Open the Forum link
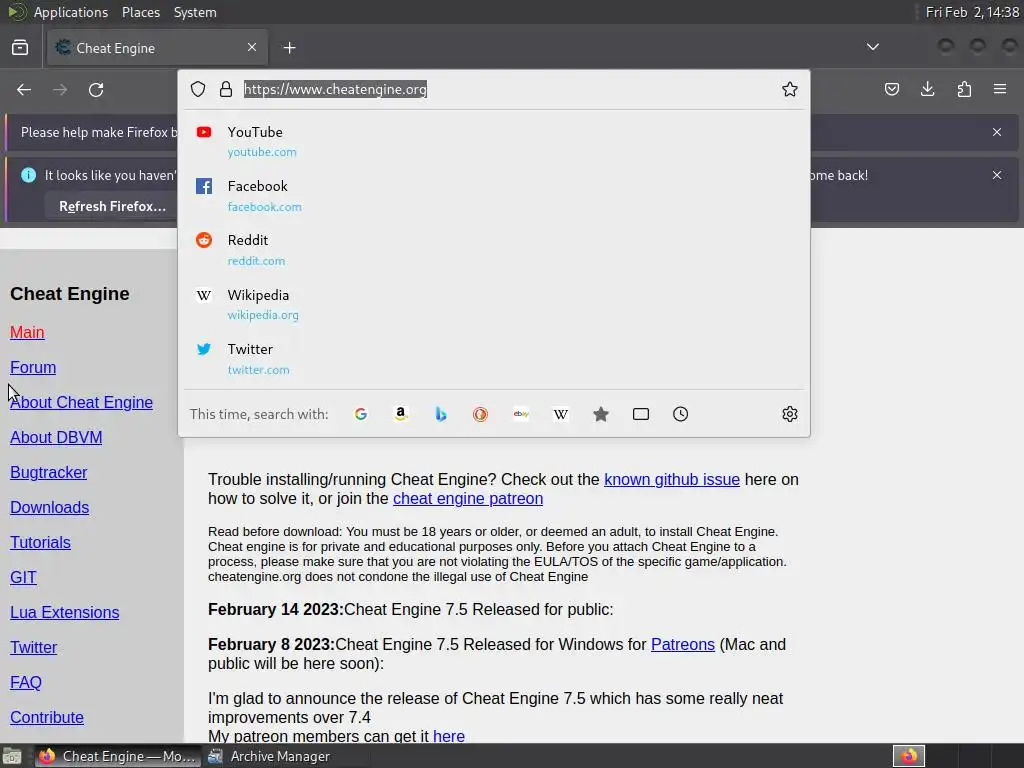 pos(33,368)
